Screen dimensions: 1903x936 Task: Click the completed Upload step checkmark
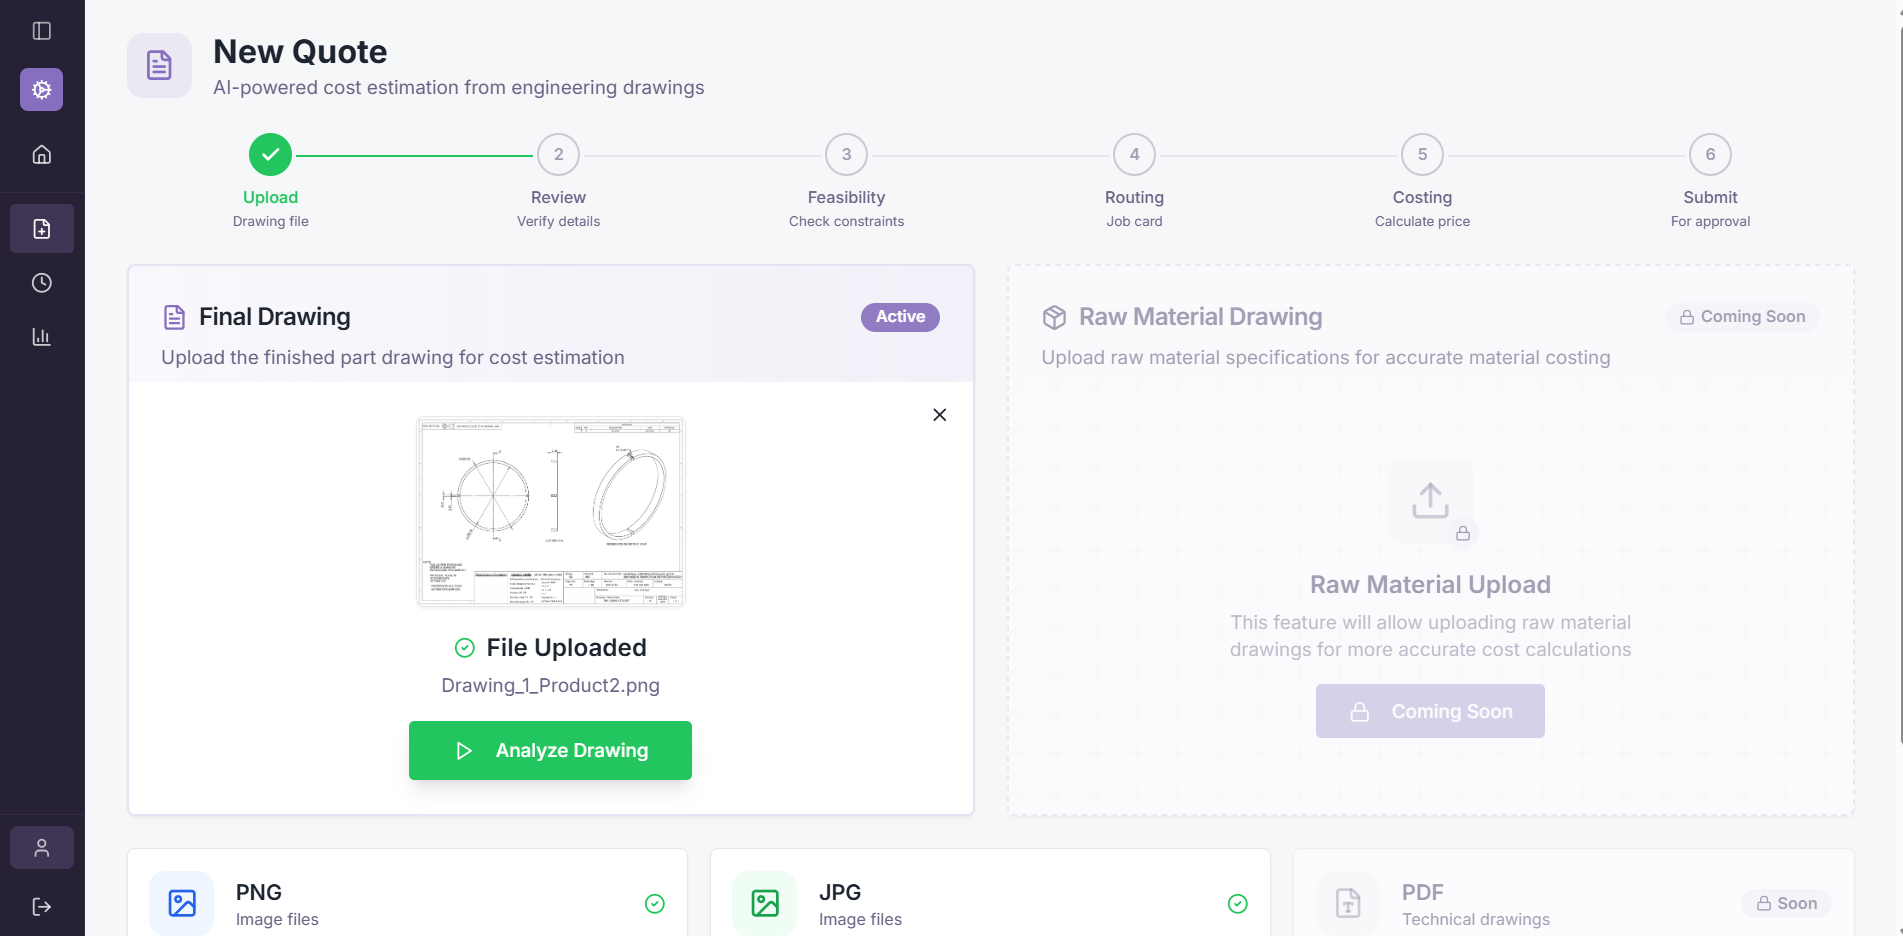click(x=270, y=155)
